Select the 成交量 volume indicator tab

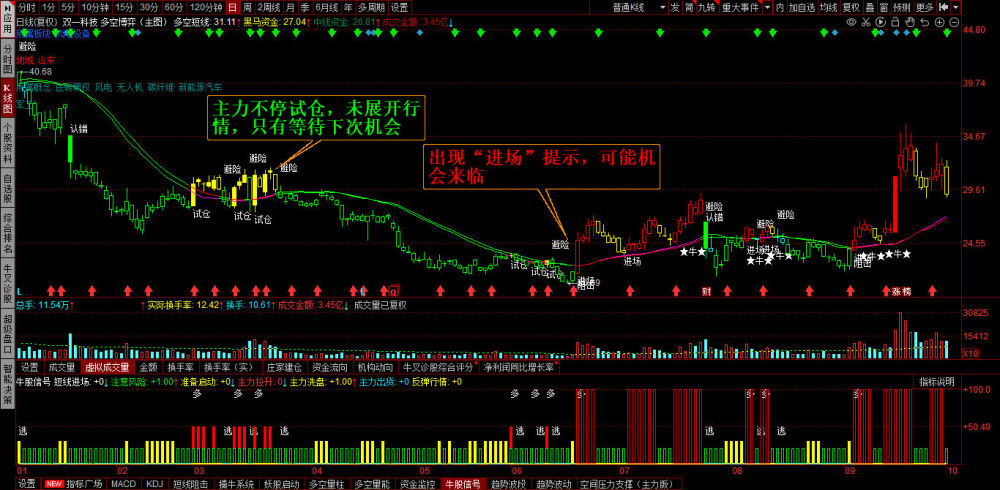[x=62, y=368]
